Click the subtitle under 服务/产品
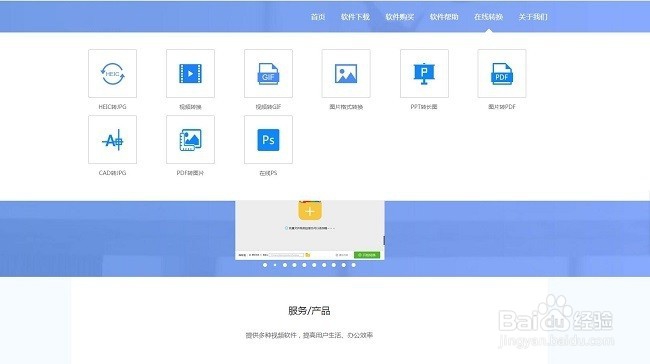This screenshot has width=650, height=364. click(x=309, y=335)
